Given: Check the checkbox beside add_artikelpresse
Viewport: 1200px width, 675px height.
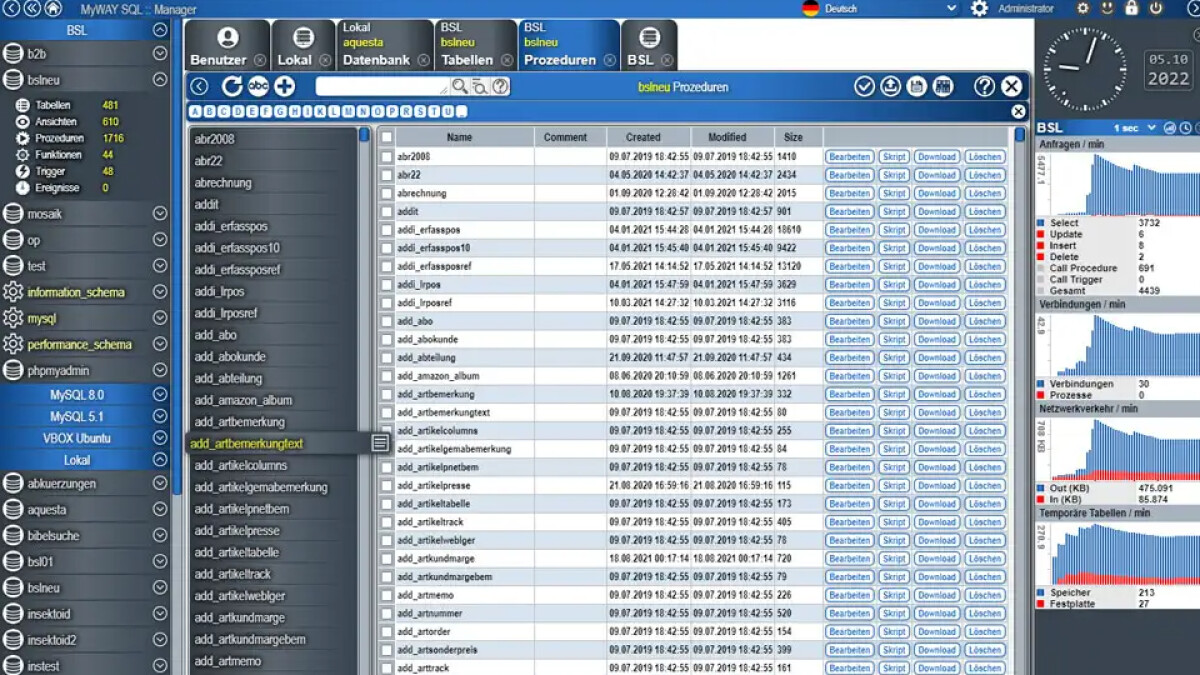Looking at the screenshot, I should tap(384, 485).
